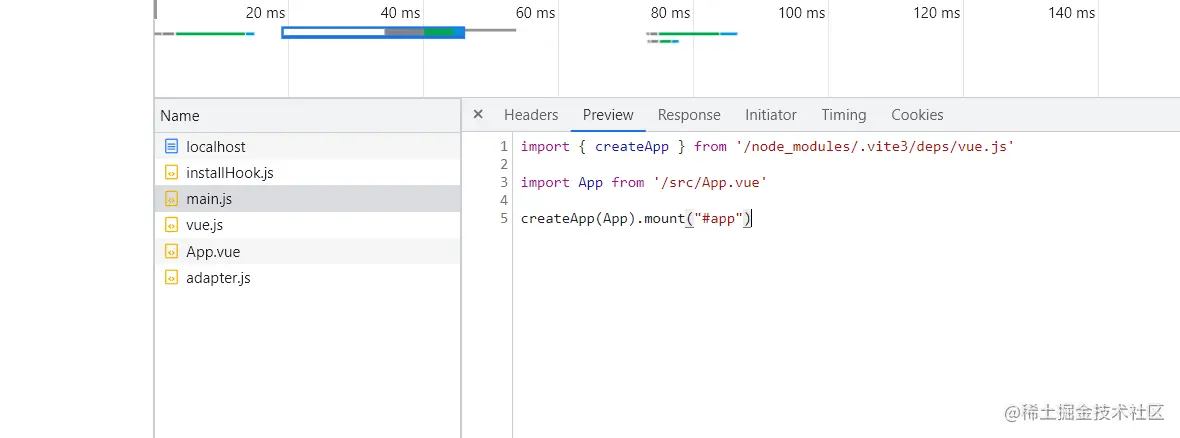Click the vue.js script file icon
Image resolution: width=1180 pixels, height=438 pixels.
[x=171, y=225]
